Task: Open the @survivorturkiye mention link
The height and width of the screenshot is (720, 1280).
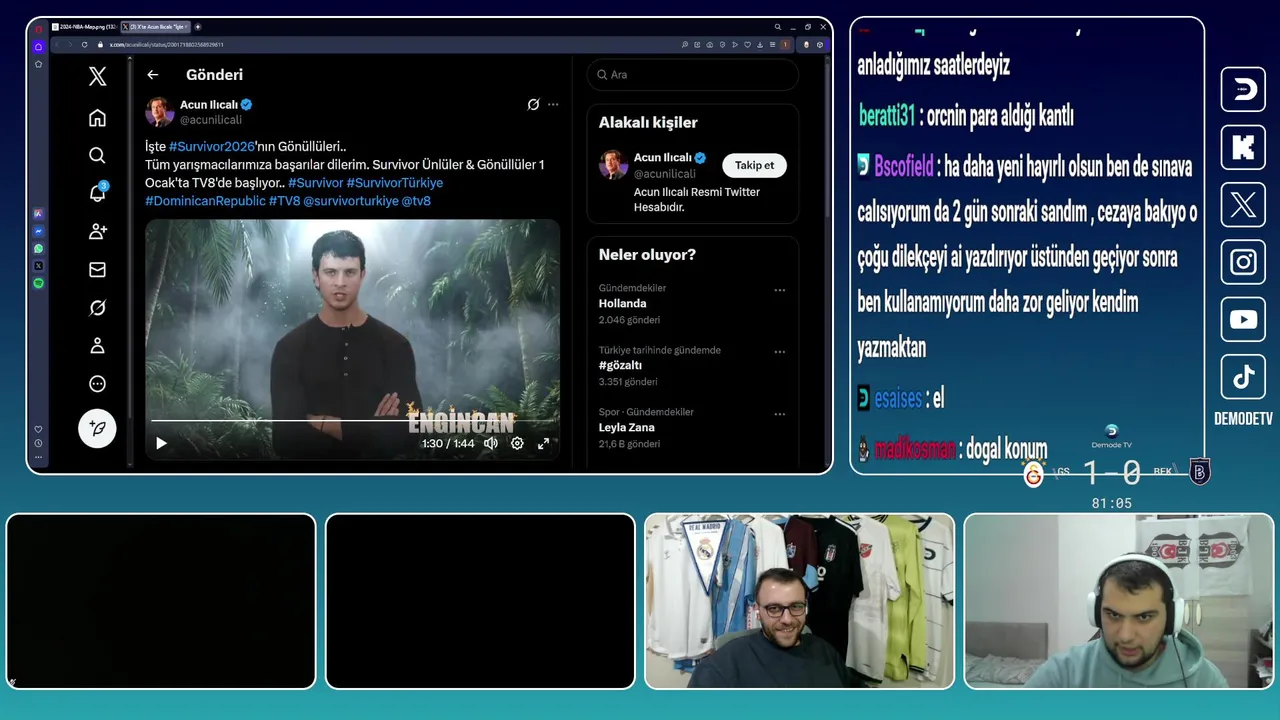Action: 350,201
